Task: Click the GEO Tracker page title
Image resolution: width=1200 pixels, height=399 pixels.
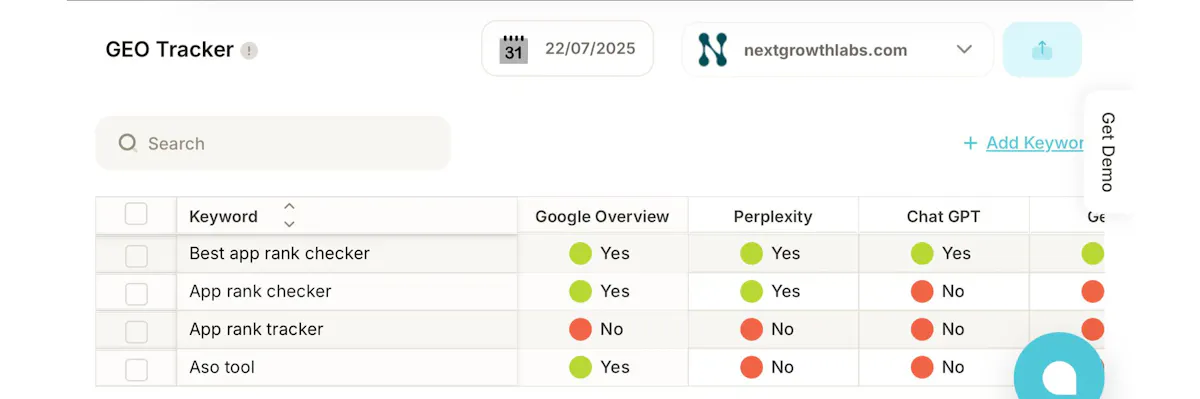Action: click(169, 49)
